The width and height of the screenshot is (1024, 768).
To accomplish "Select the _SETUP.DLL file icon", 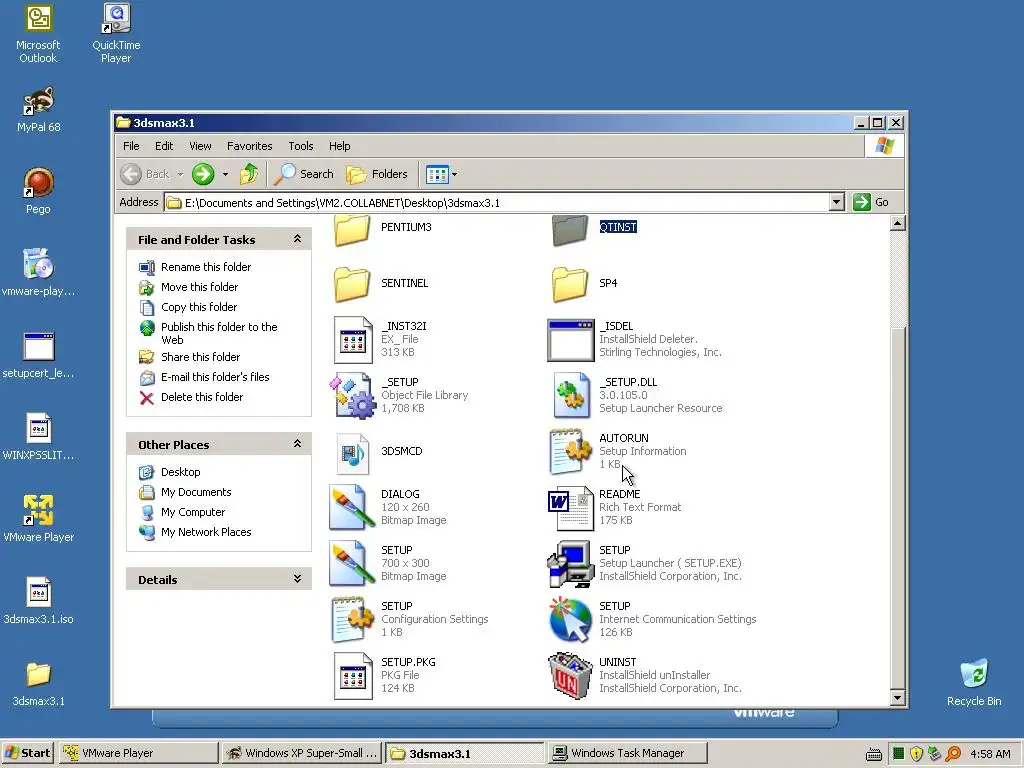I will (571, 395).
